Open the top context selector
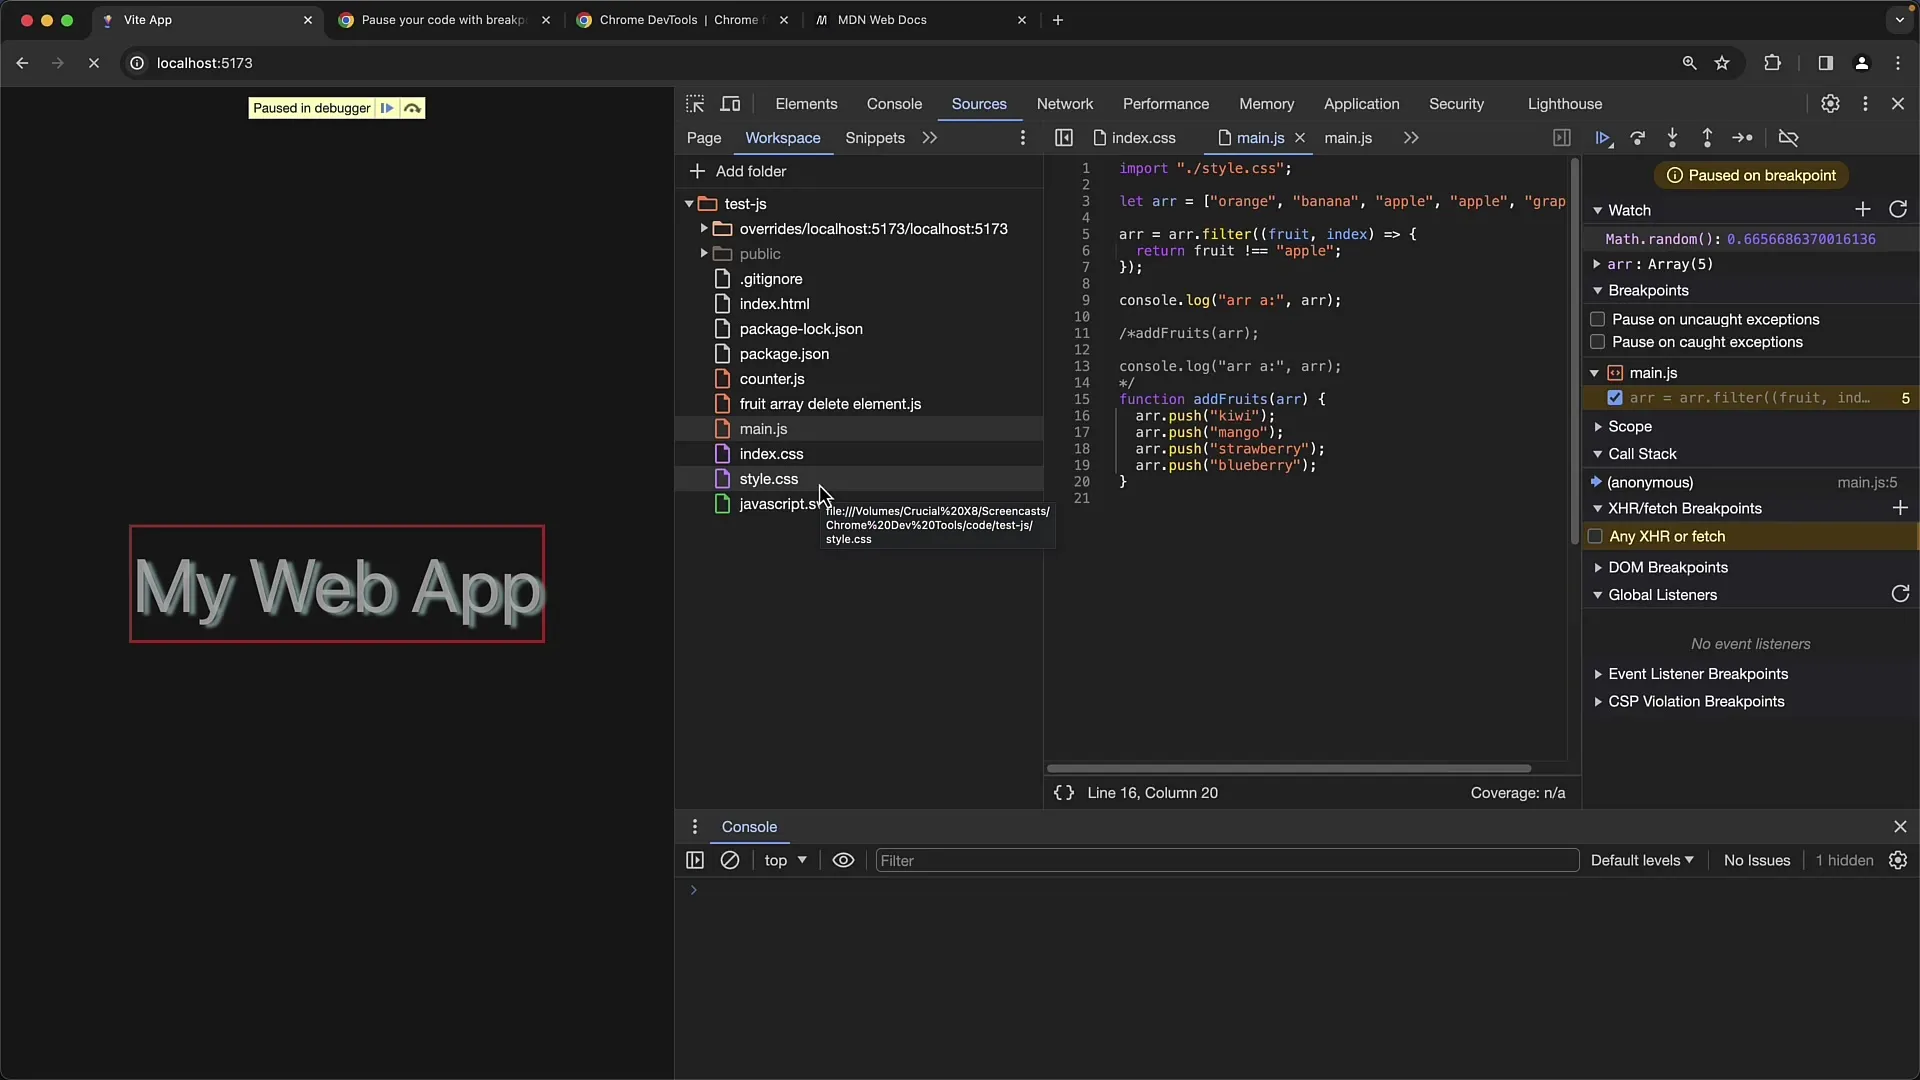 click(x=785, y=861)
